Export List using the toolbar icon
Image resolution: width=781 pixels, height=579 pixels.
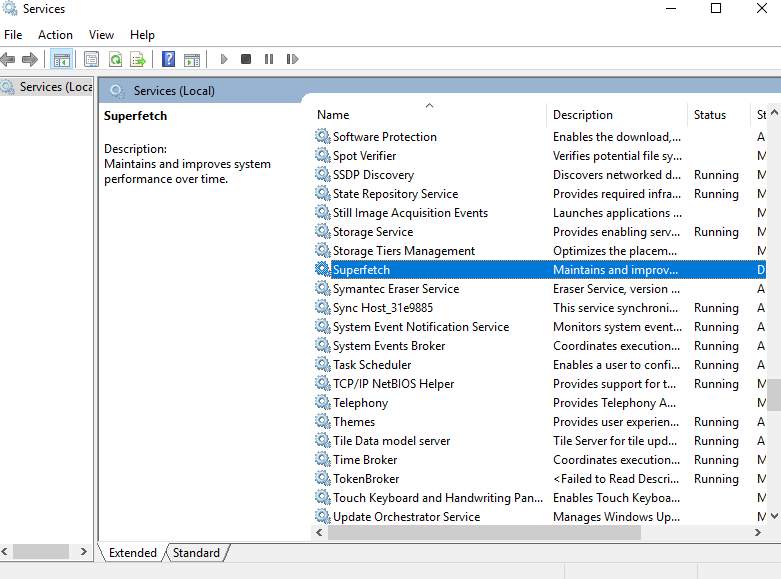pos(137,59)
